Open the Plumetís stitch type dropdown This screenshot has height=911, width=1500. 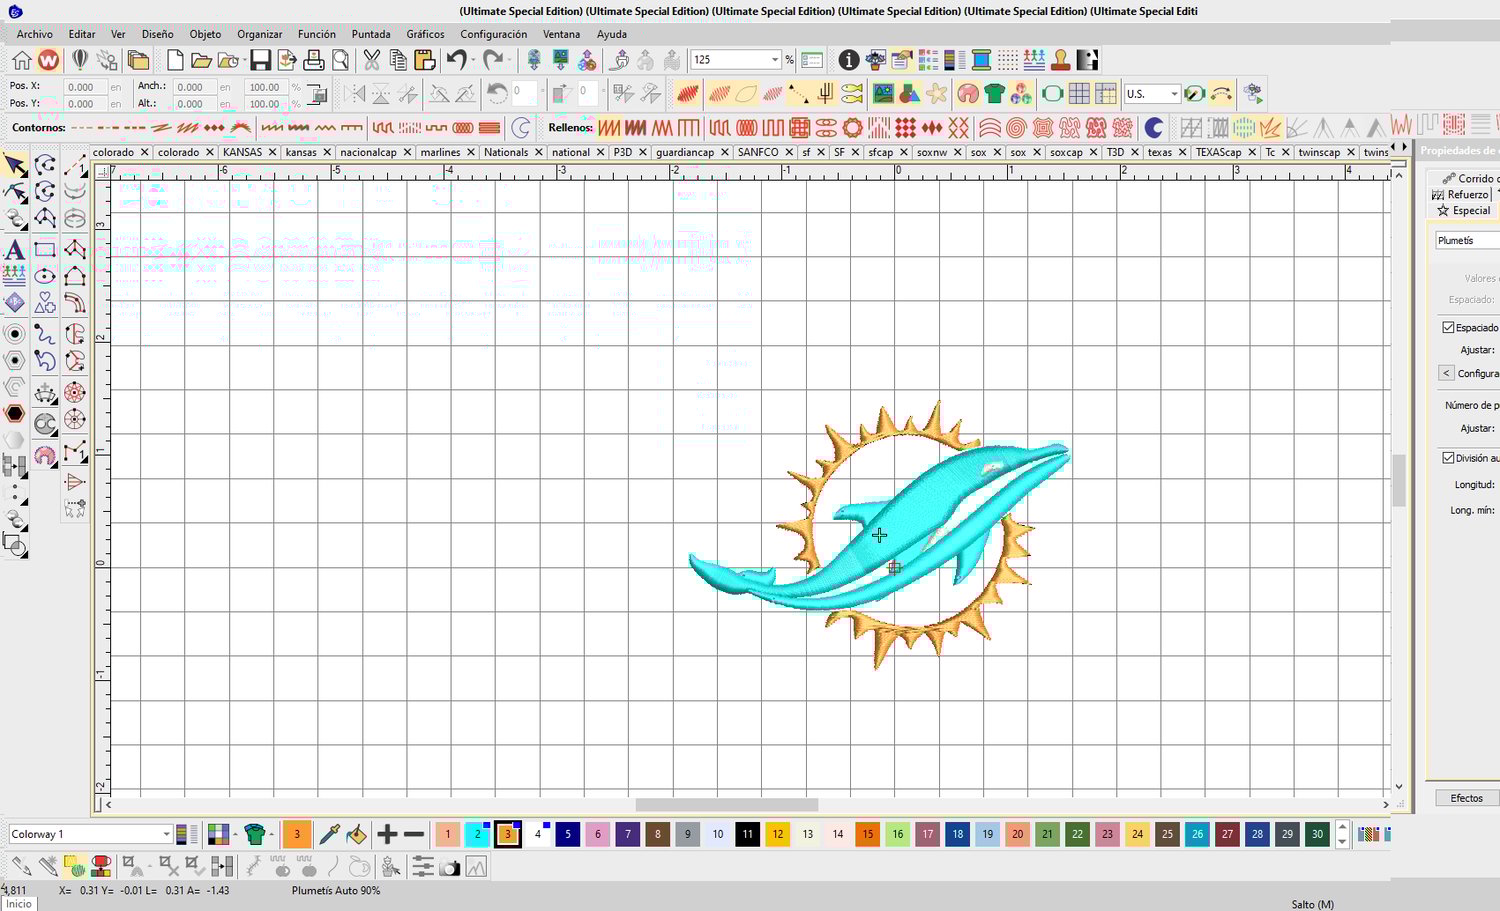[1466, 240]
